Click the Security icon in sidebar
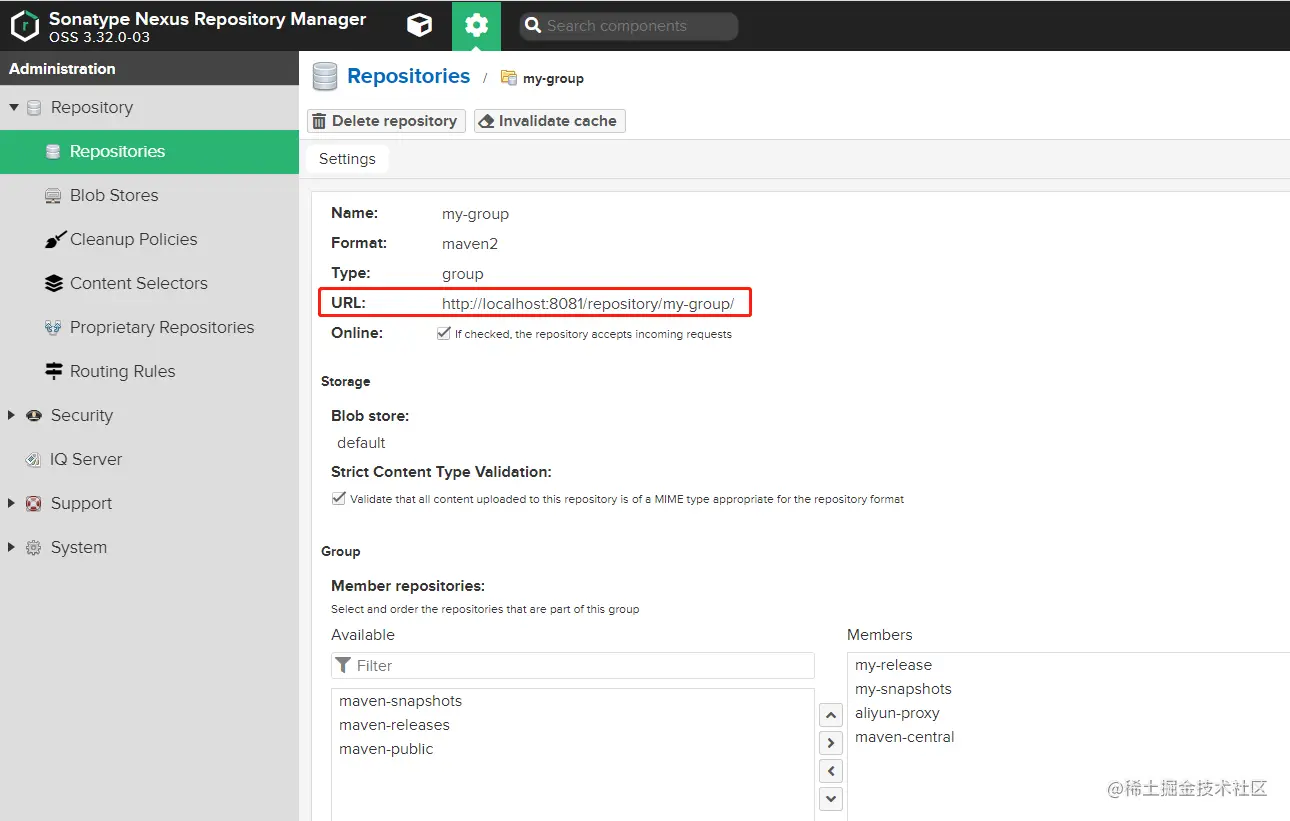Viewport: 1290px width, 821px height. pyautogui.click(x=34, y=416)
